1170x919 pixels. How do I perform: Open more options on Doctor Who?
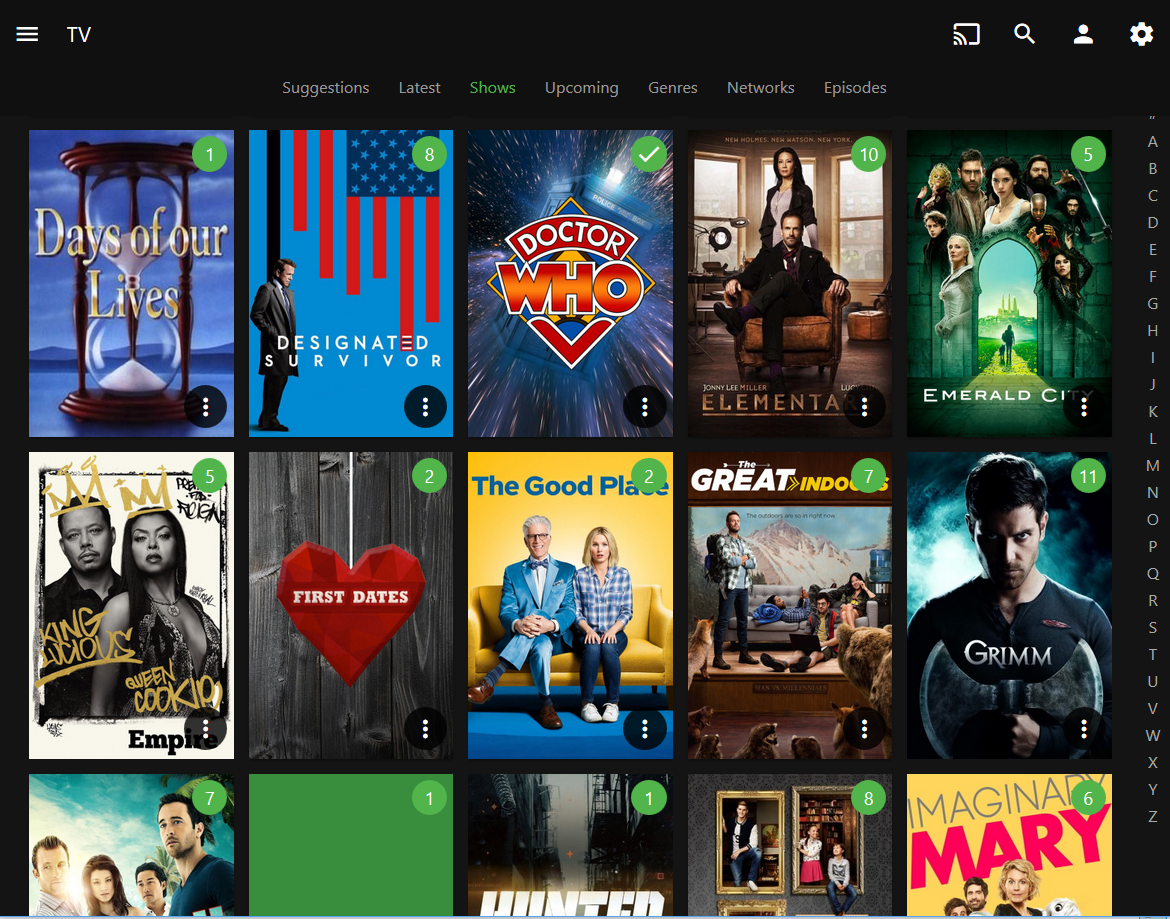click(x=645, y=407)
